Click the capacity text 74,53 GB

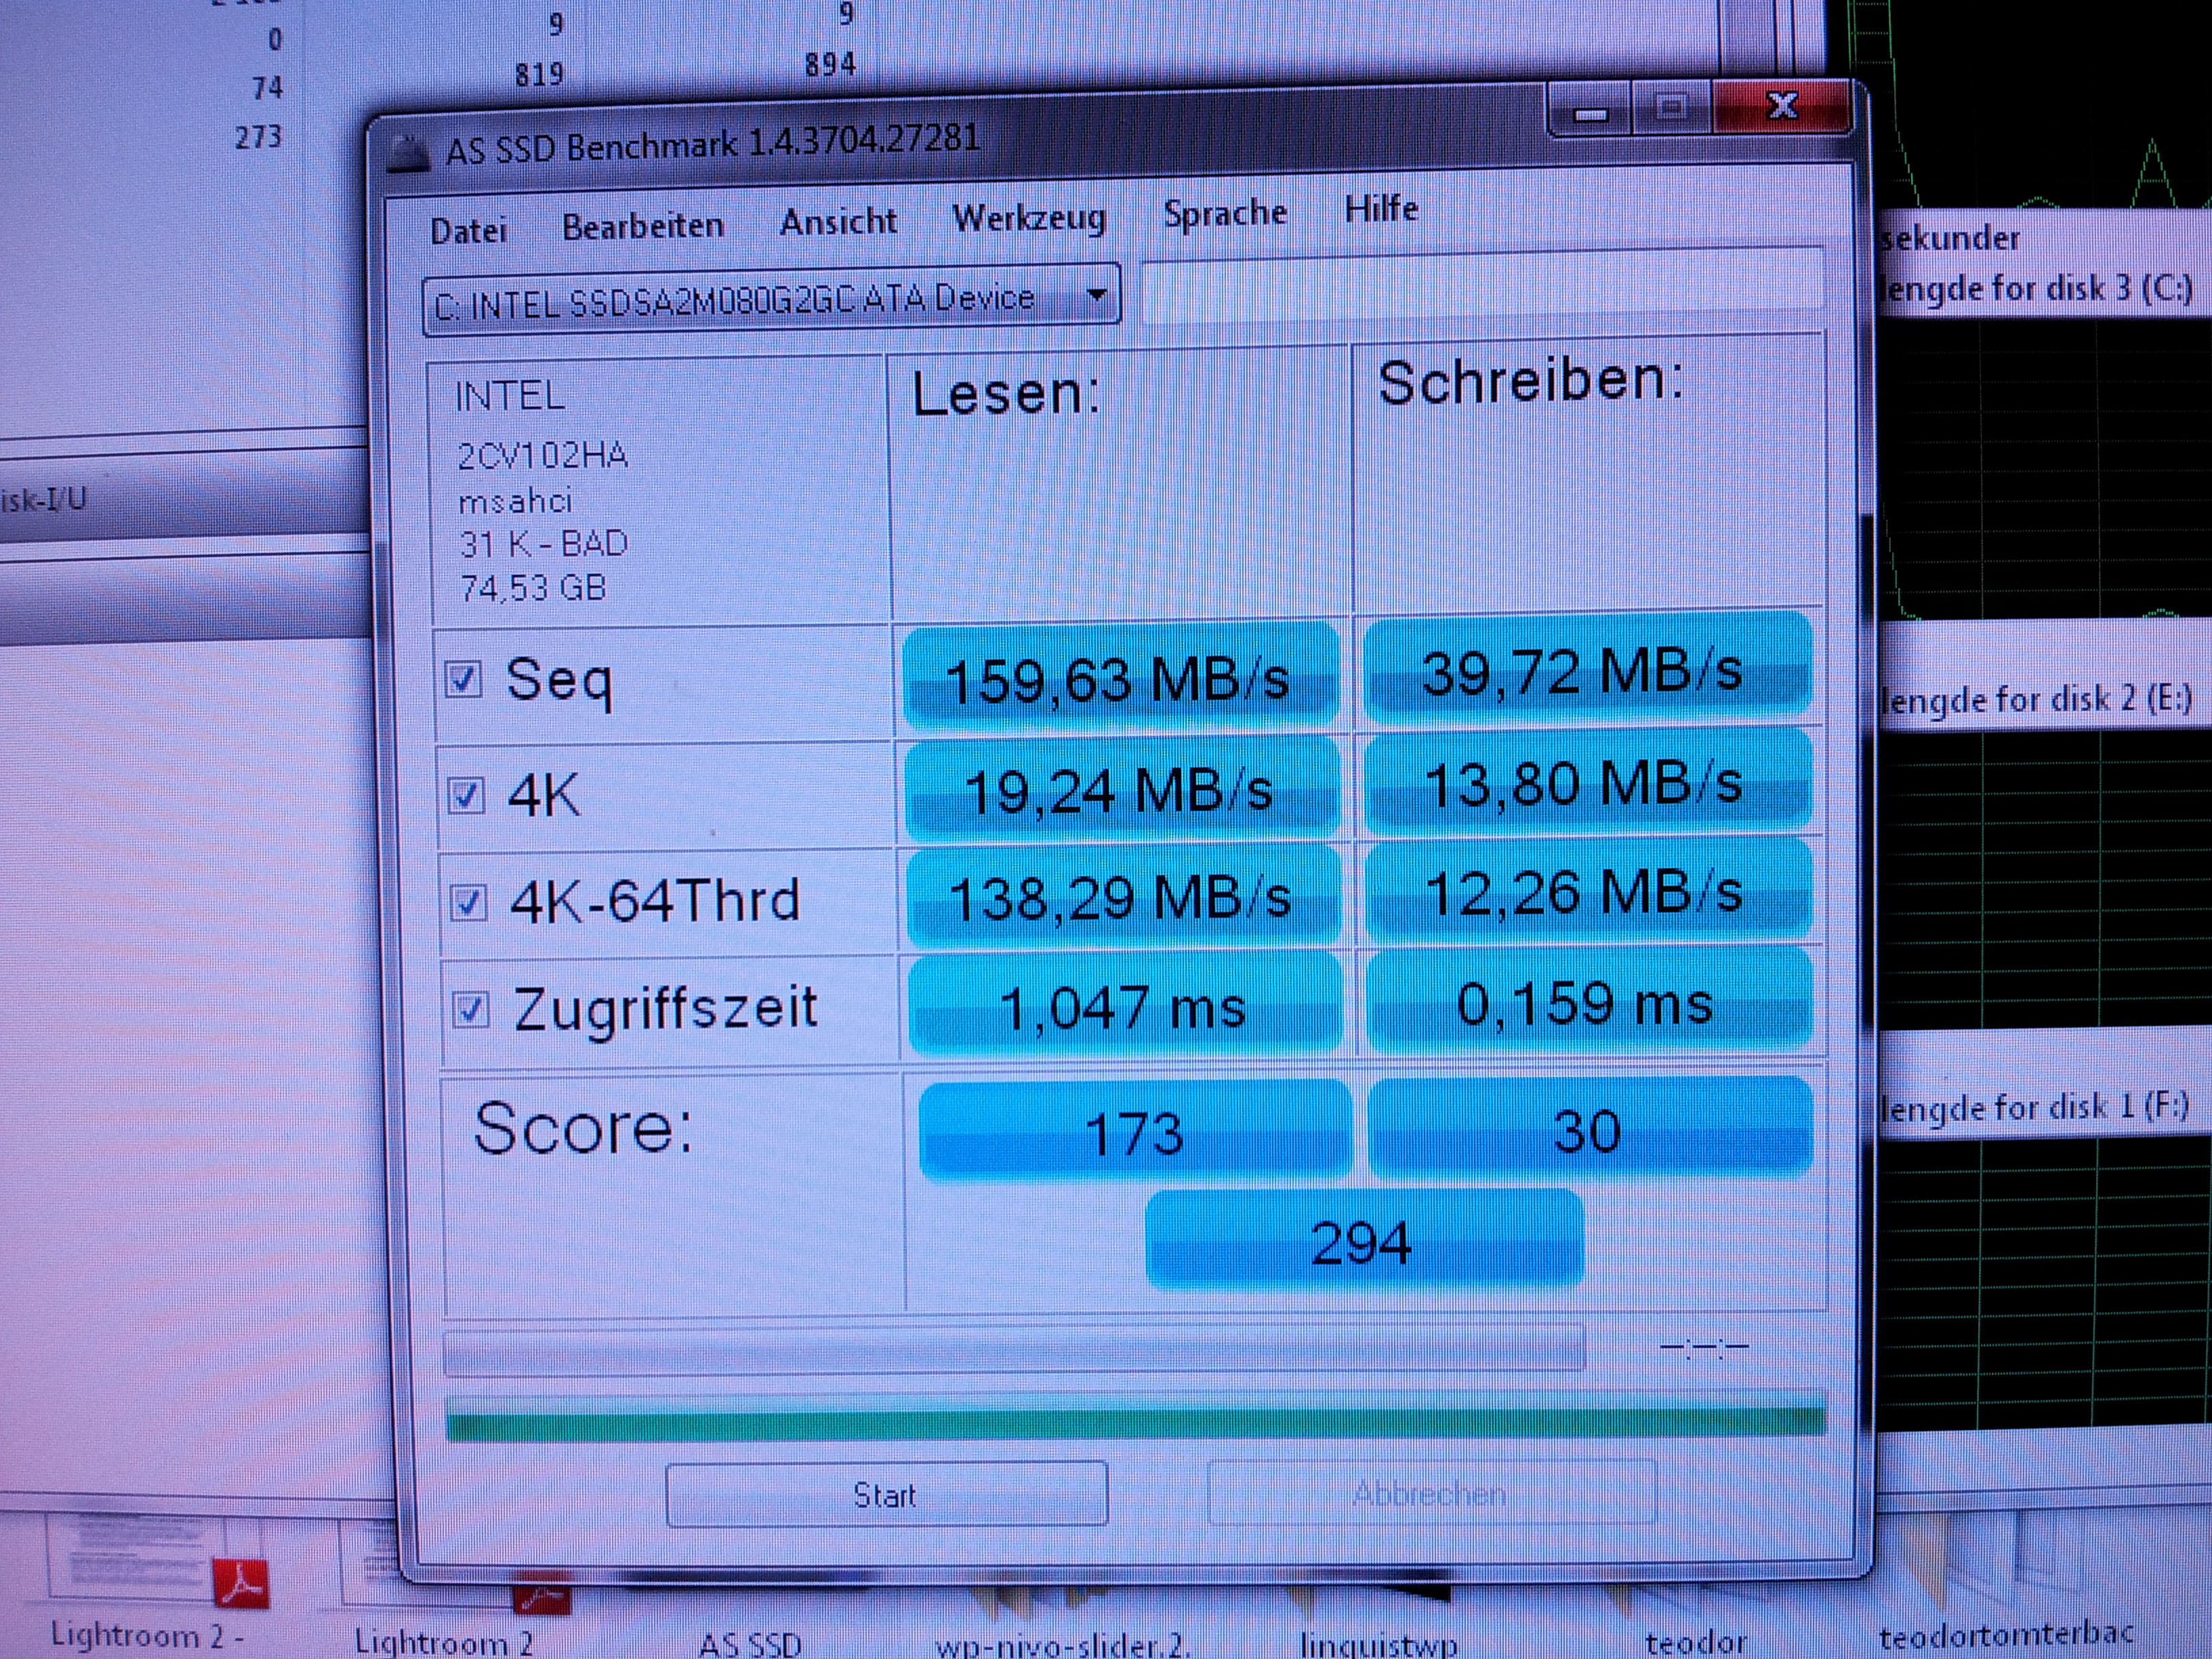coord(533,588)
